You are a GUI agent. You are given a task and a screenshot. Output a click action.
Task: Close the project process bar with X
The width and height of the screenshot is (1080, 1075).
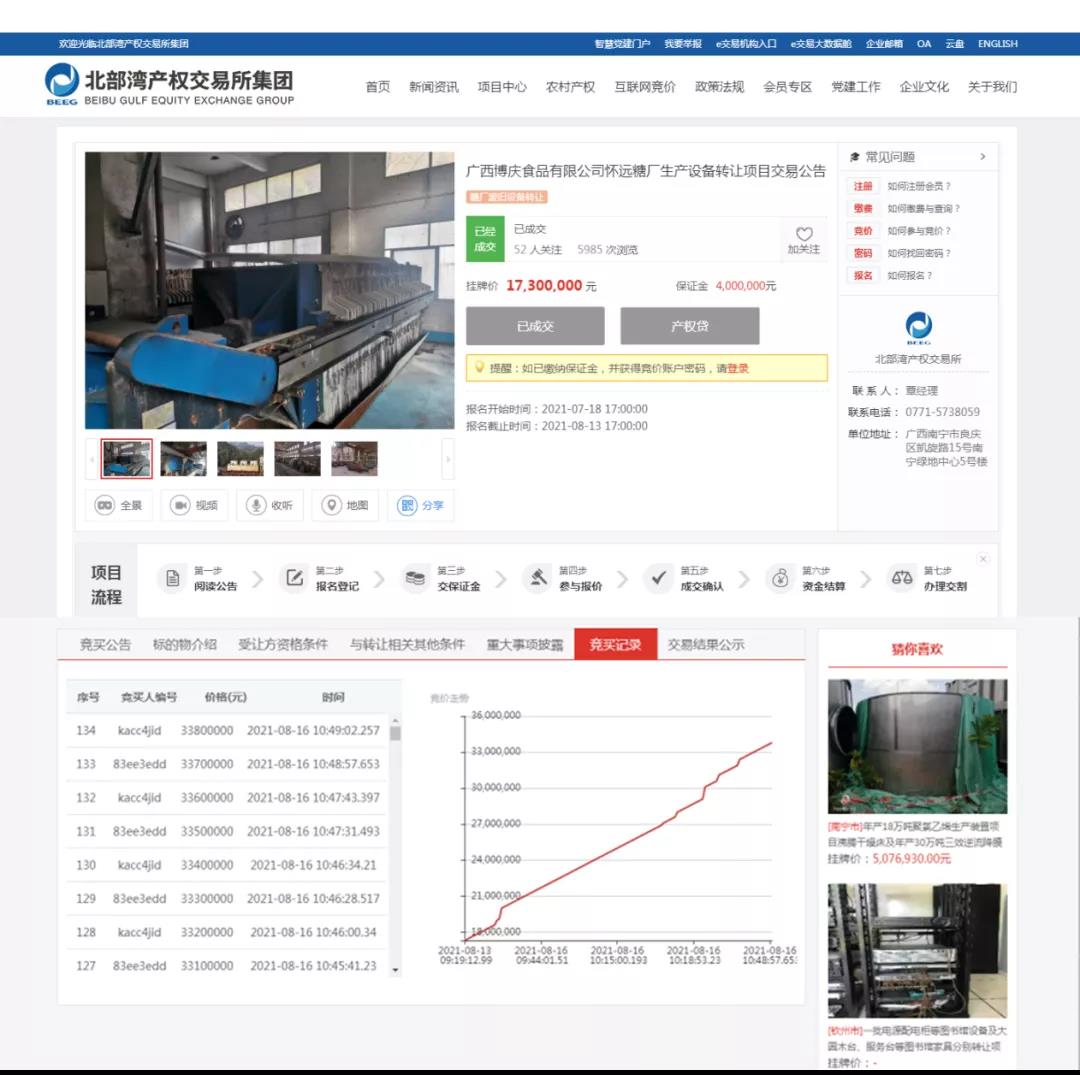(x=984, y=559)
